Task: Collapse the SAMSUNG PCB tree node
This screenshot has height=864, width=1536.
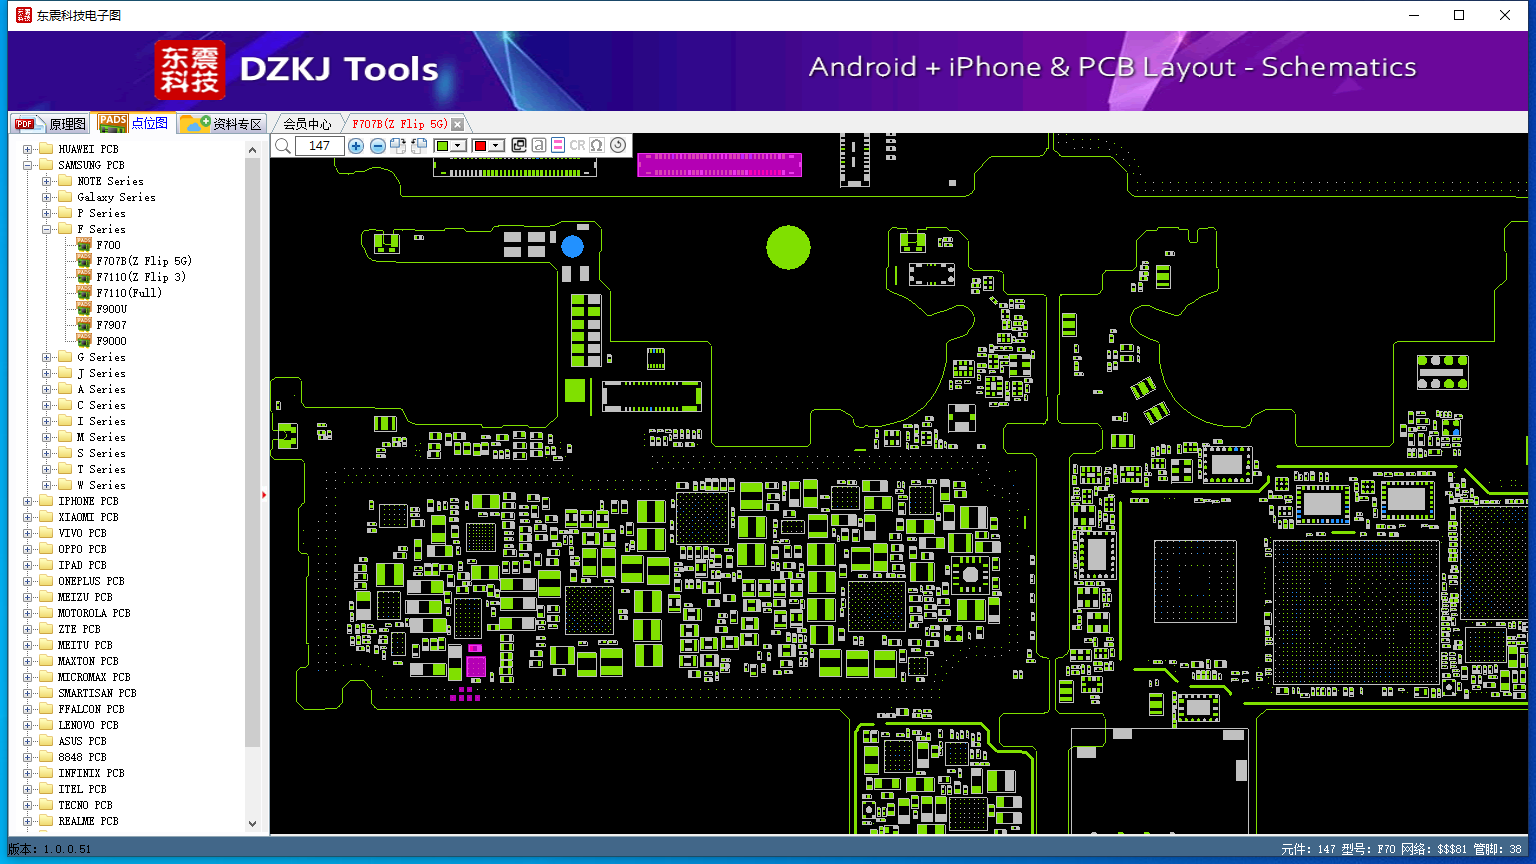Action: point(28,166)
